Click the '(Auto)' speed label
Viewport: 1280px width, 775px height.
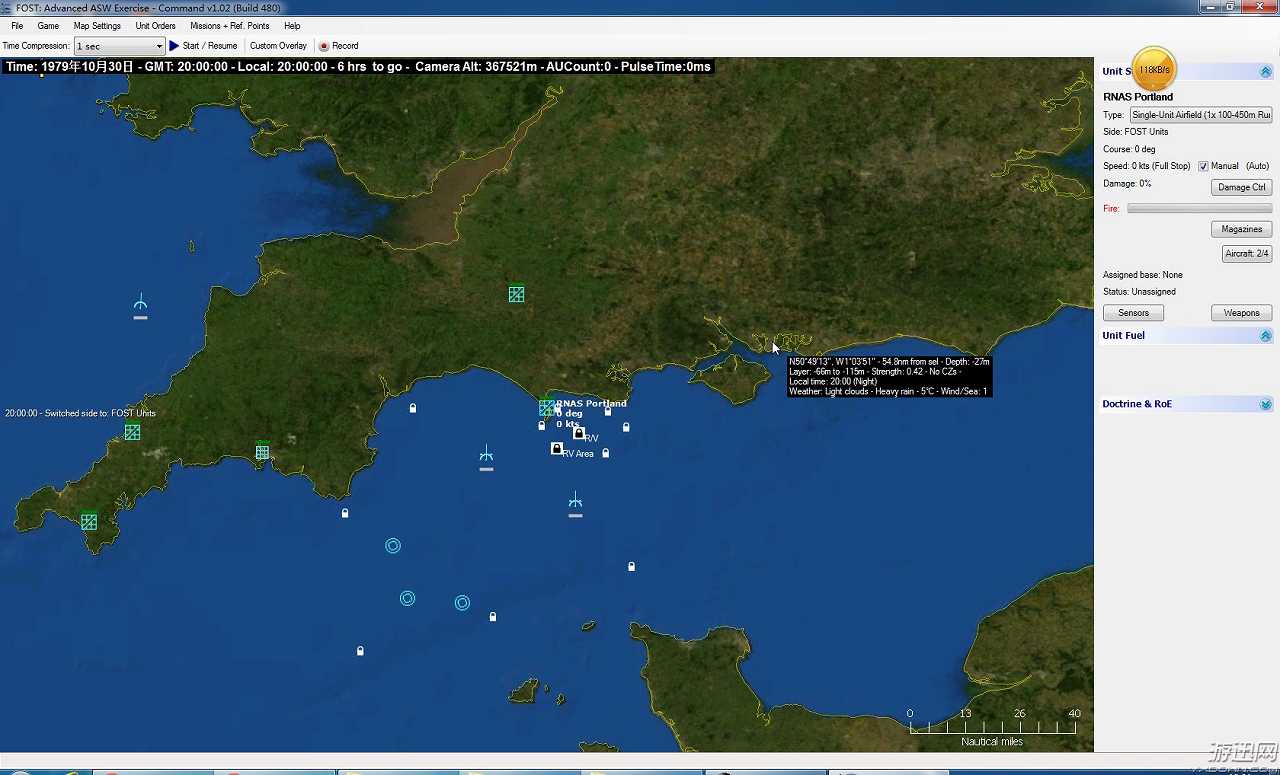pyautogui.click(x=1257, y=166)
